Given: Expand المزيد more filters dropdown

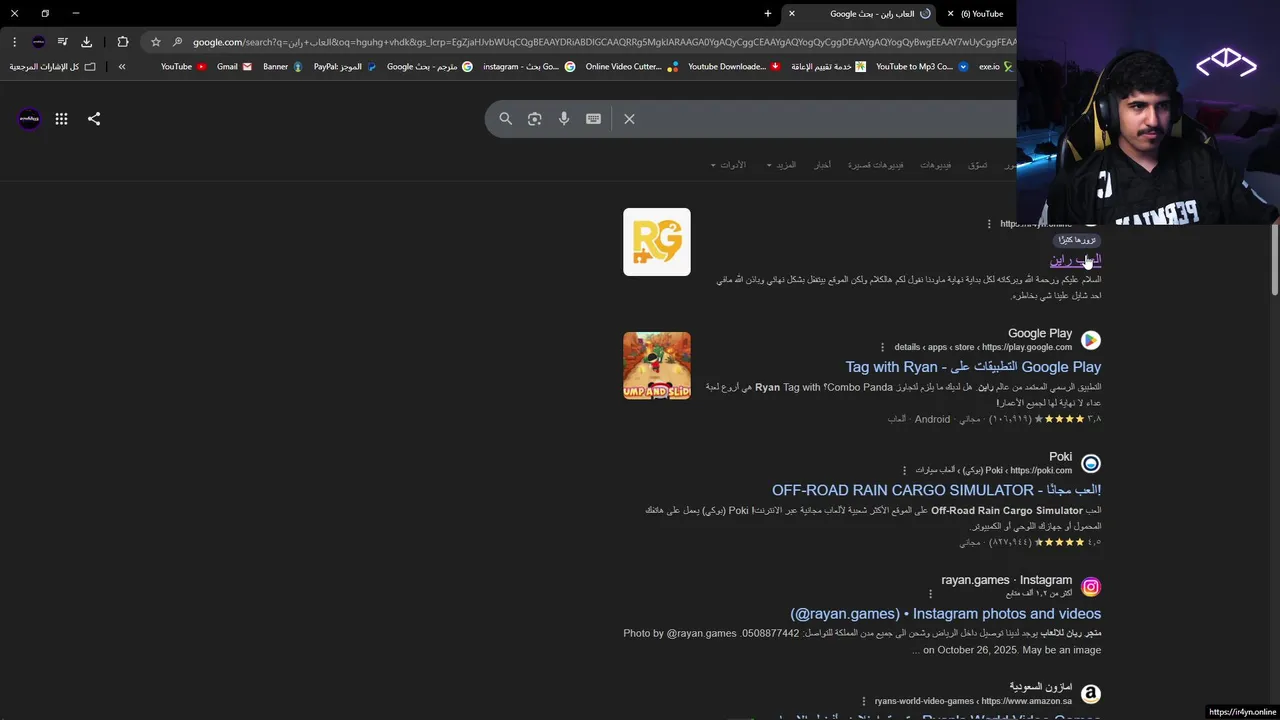Looking at the screenshot, I should [781, 165].
